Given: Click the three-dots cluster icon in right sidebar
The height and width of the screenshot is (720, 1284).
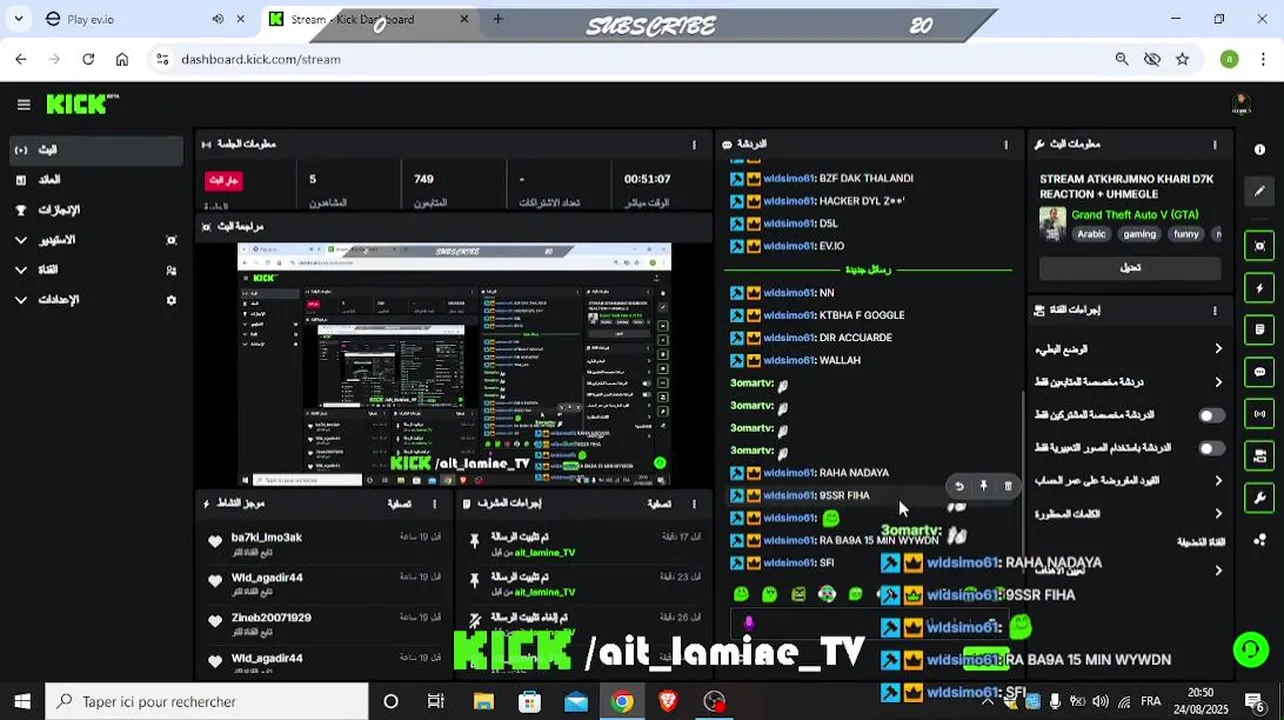Looking at the screenshot, I should 1259,540.
